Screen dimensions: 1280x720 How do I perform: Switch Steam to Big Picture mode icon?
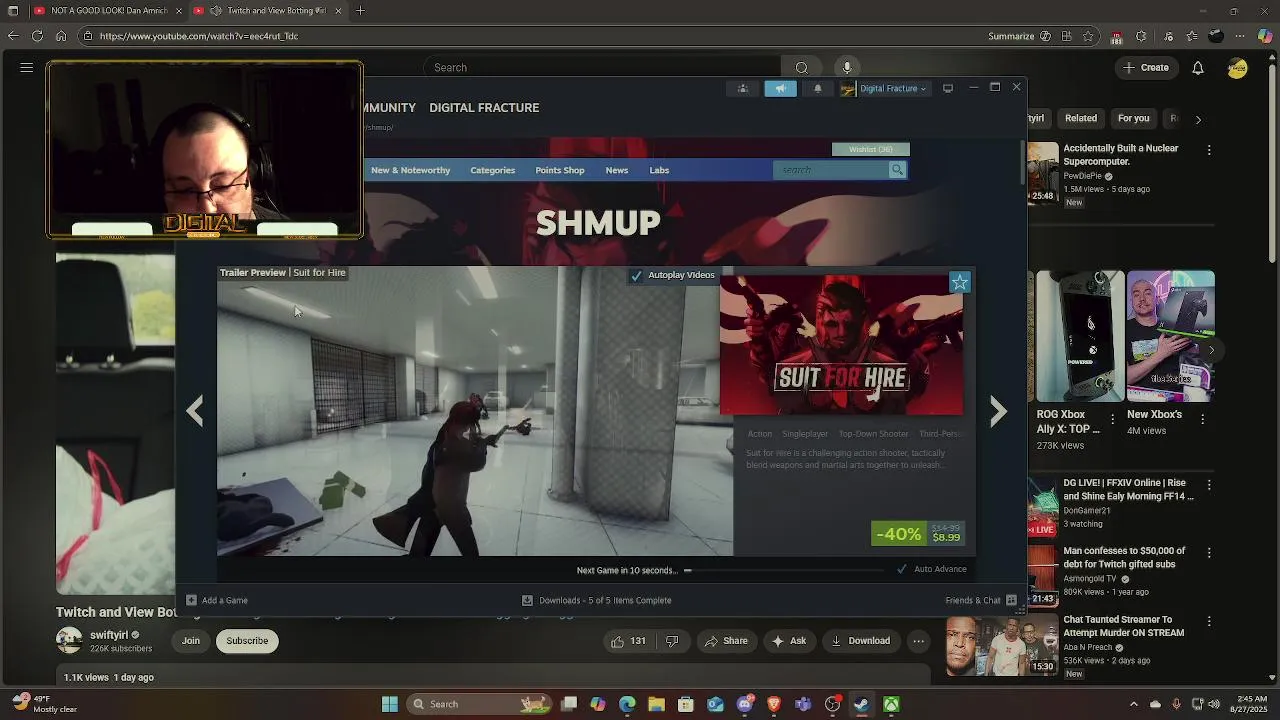[948, 88]
